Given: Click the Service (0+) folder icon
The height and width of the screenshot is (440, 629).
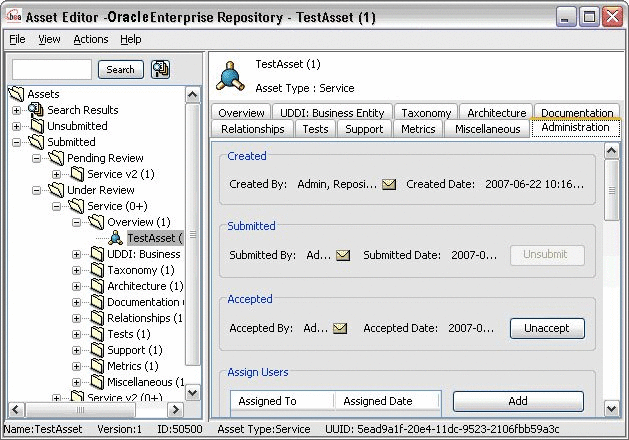Looking at the screenshot, I should click(x=76, y=206).
